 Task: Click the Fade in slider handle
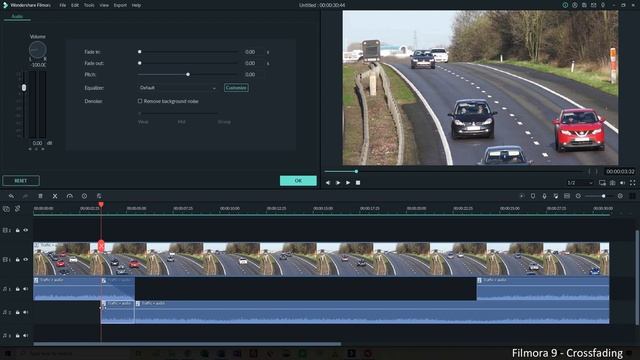(x=140, y=52)
